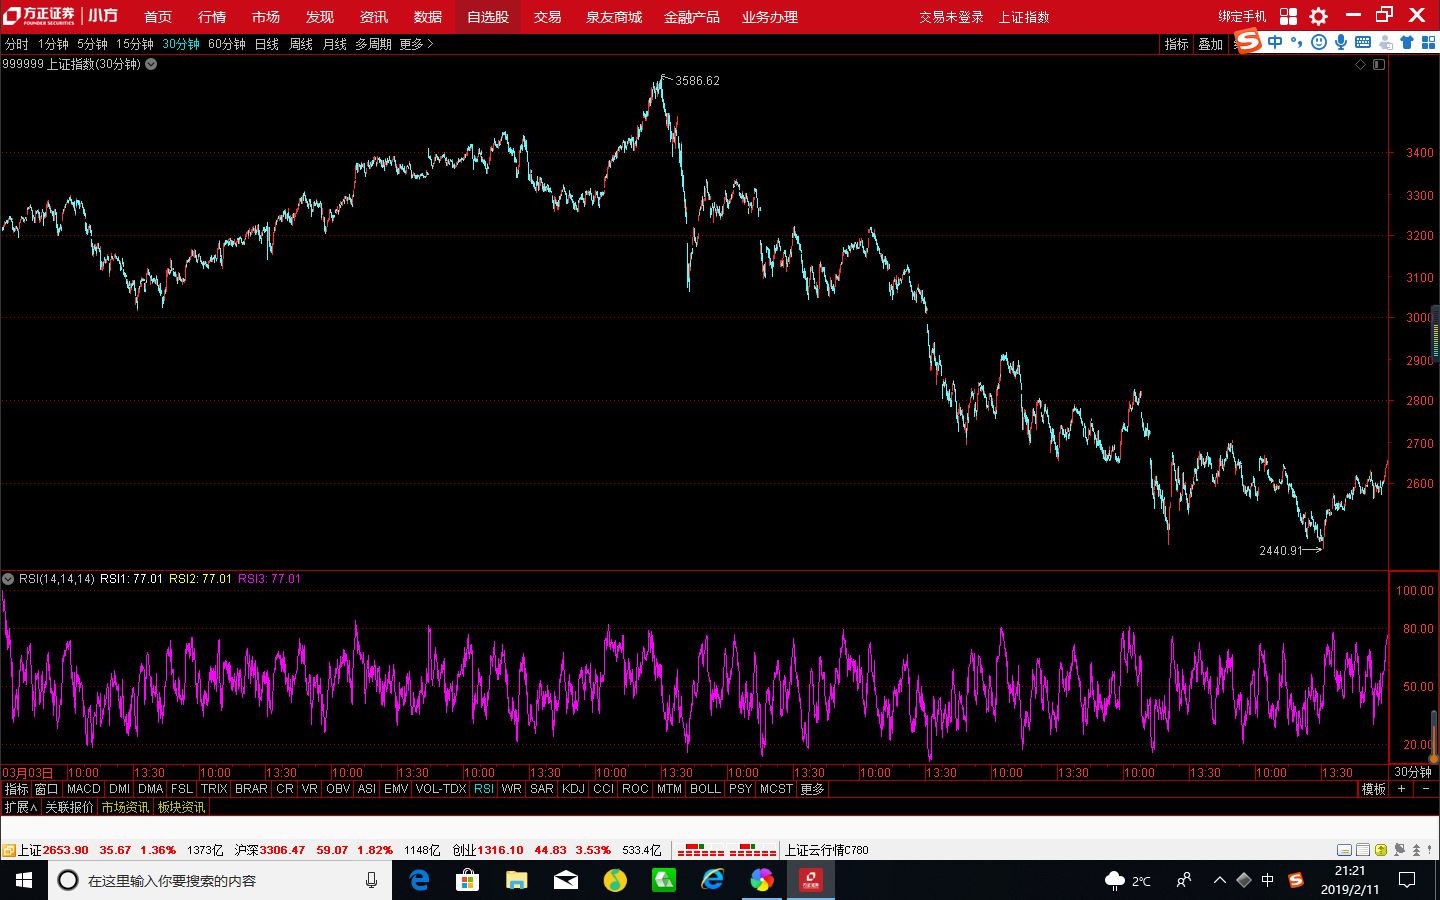Toggle Sogou punctuation mode icon

1297,42
